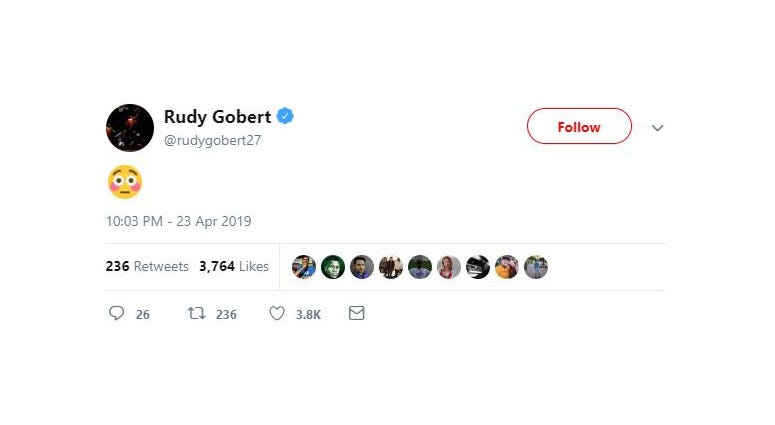Open the green-tinted face liker avatar
The width and height of the screenshot is (775, 425).
coord(333,267)
